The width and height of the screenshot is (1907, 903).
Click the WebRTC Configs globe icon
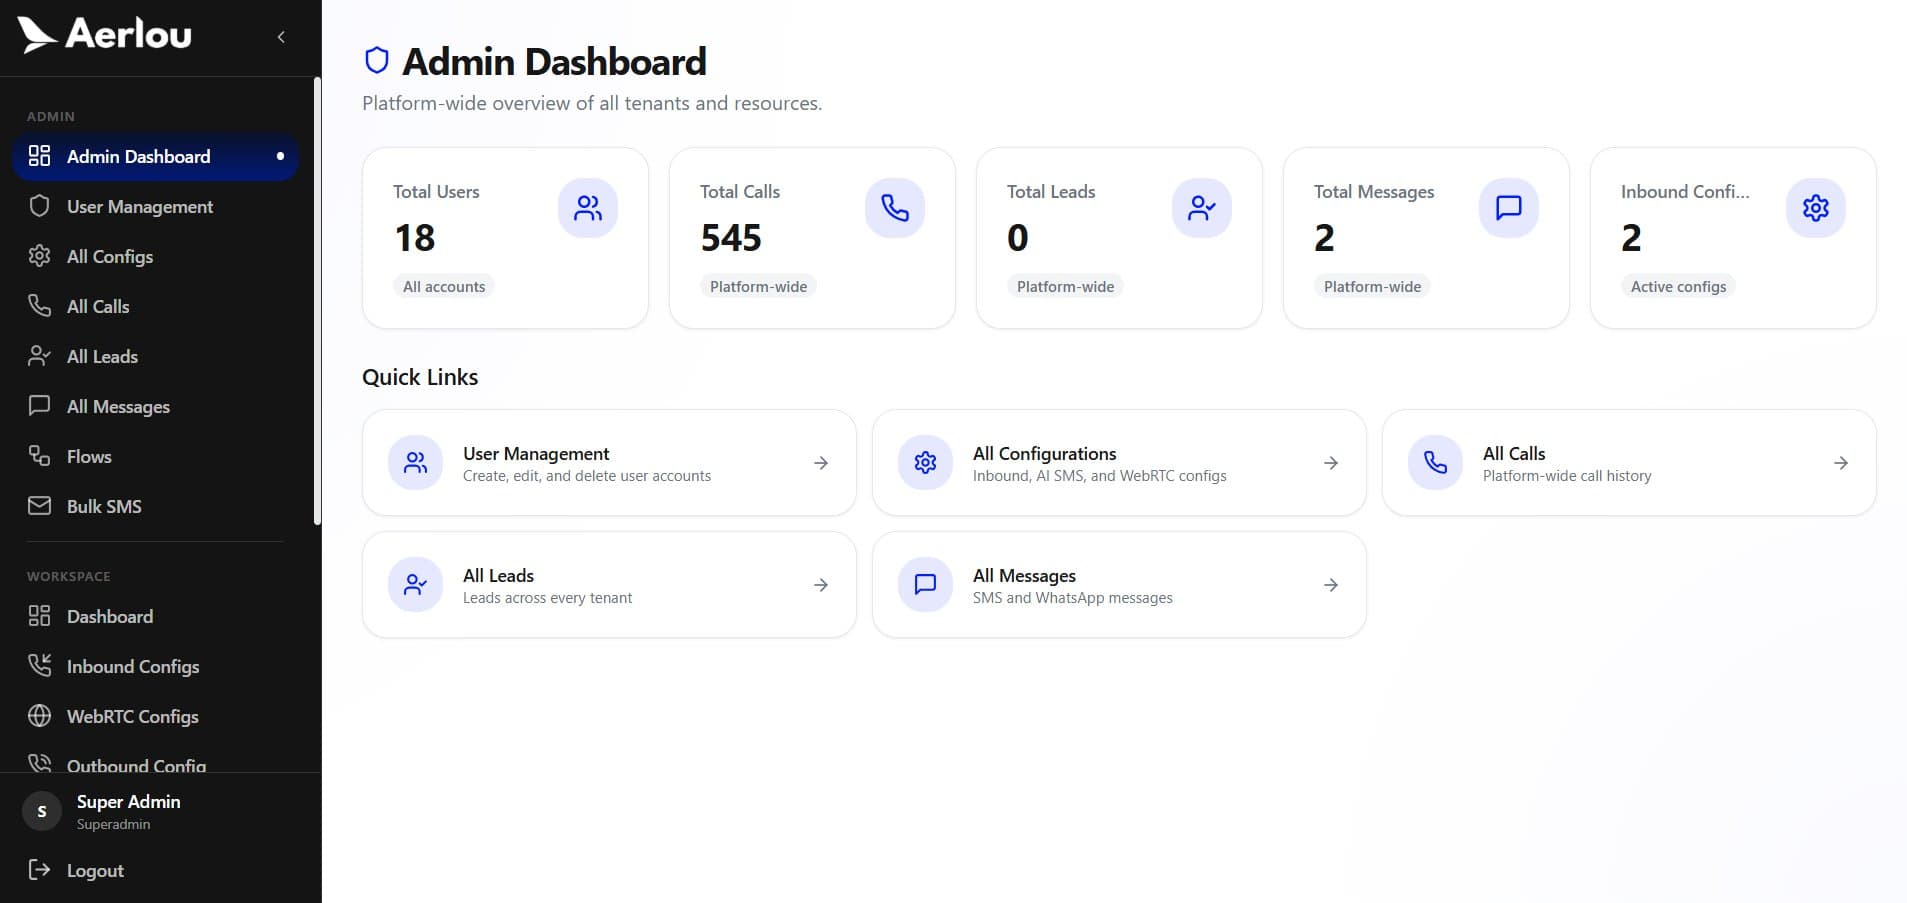coord(39,716)
